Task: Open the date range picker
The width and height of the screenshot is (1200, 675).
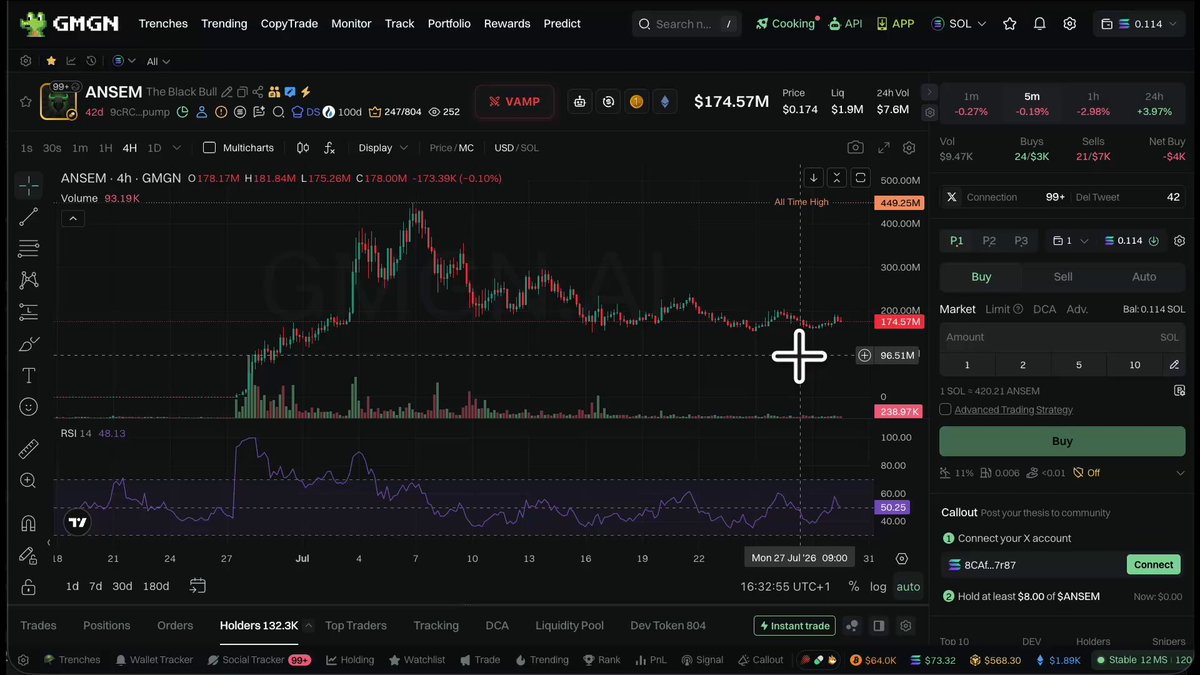Action: coord(198,586)
